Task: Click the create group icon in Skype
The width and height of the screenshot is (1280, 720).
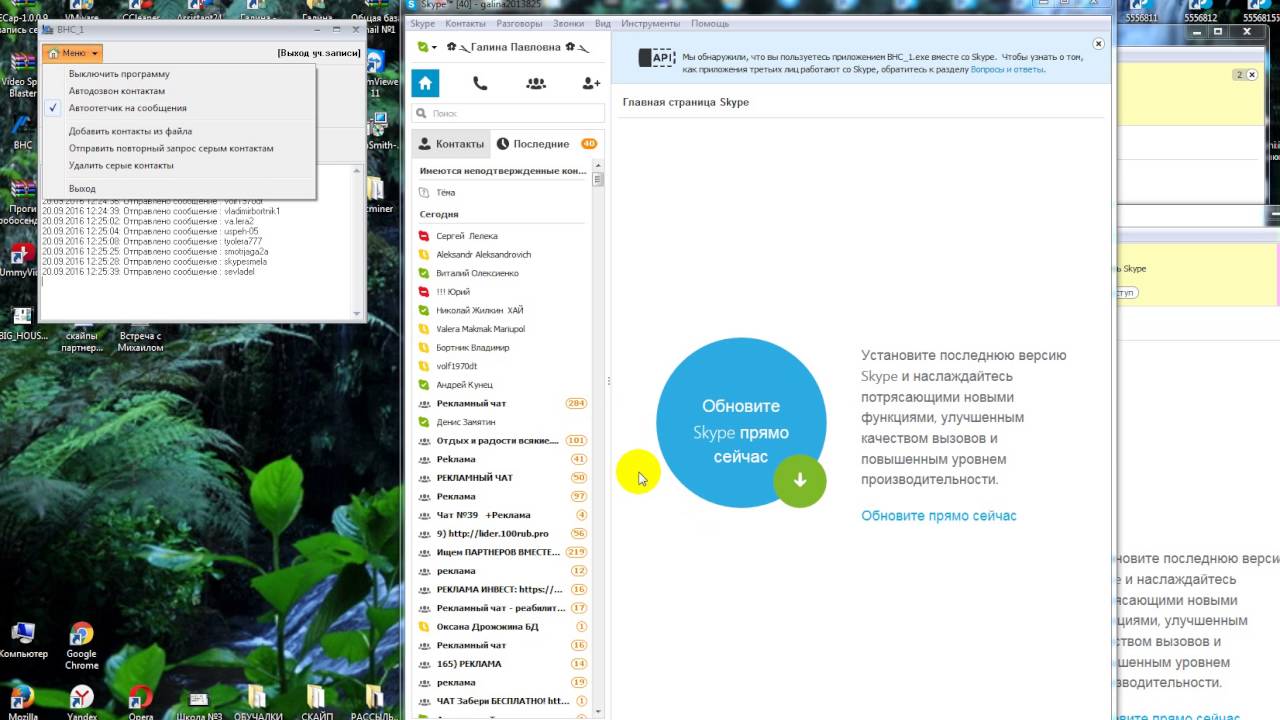Action: point(536,84)
